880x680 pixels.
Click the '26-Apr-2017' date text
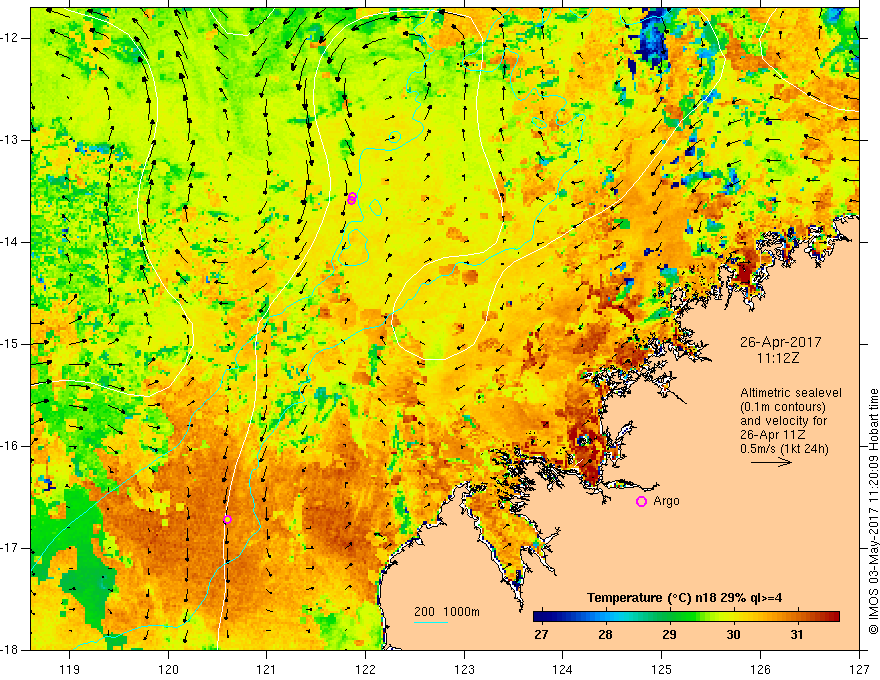click(x=780, y=342)
